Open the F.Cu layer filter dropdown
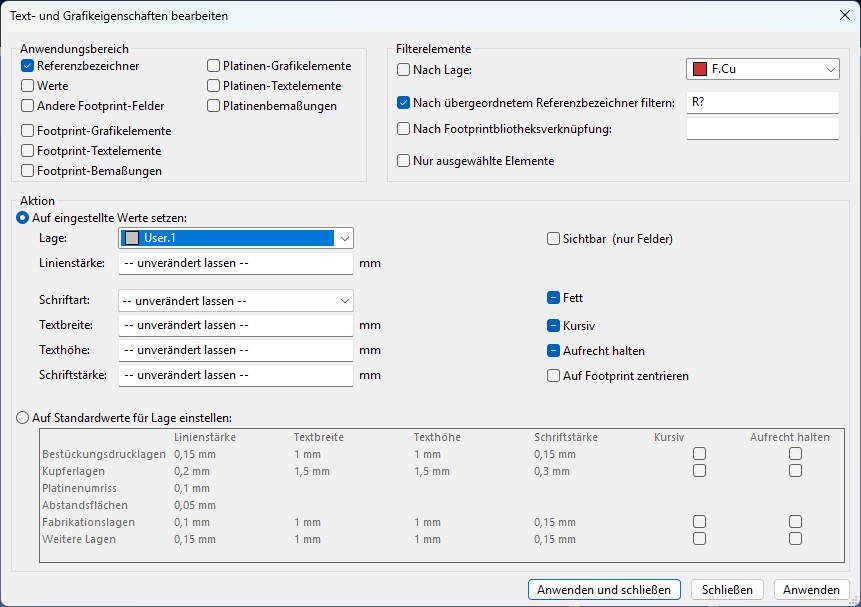 [763, 69]
